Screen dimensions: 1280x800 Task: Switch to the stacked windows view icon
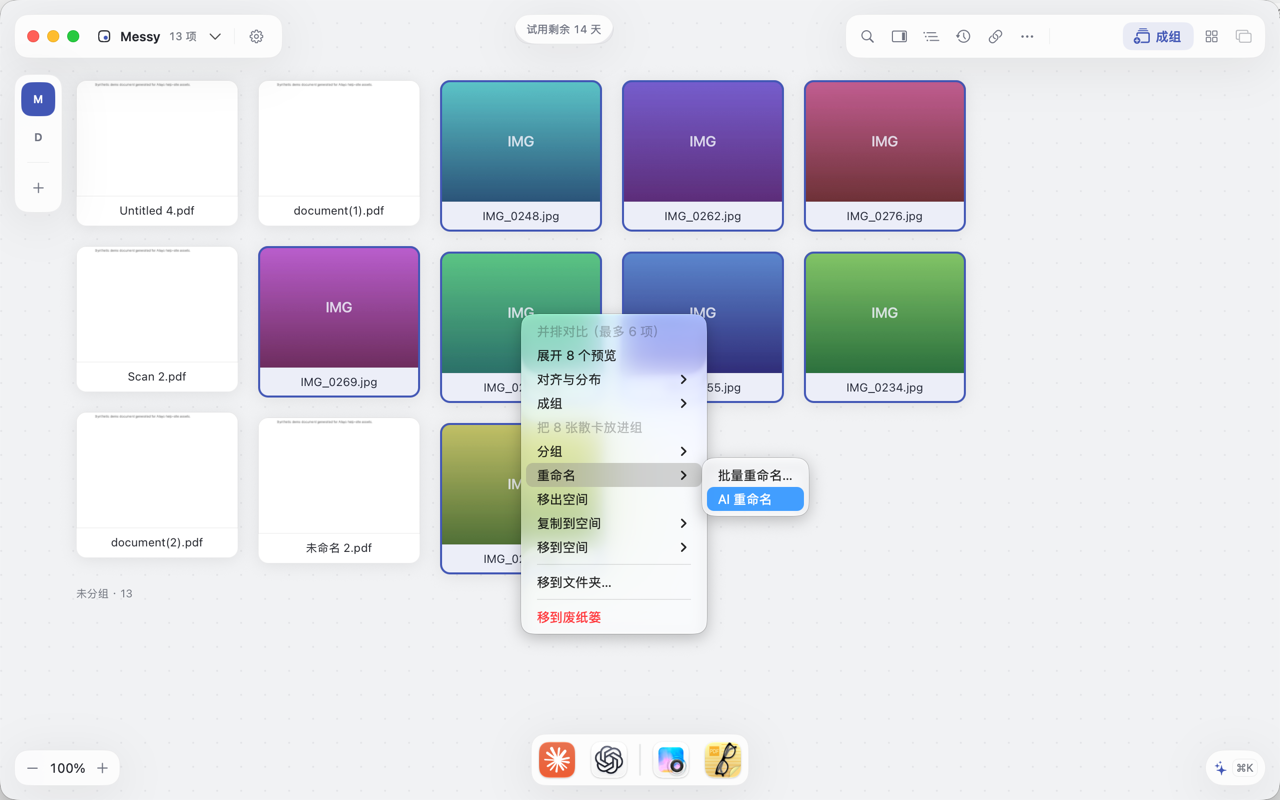click(x=1243, y=37)
